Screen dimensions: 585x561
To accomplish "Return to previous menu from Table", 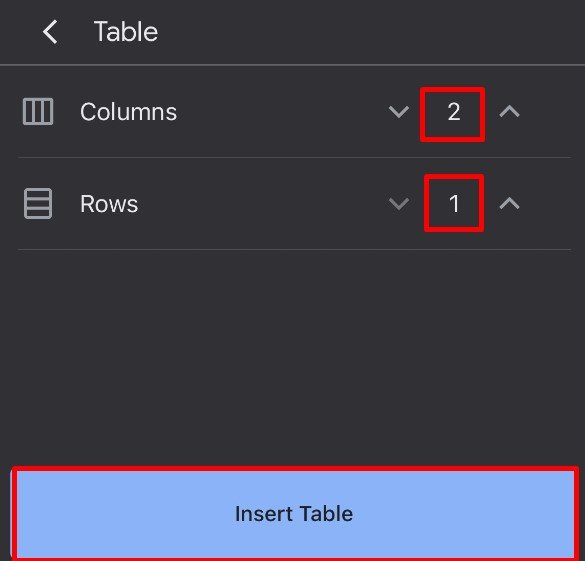I will point(50,32).
